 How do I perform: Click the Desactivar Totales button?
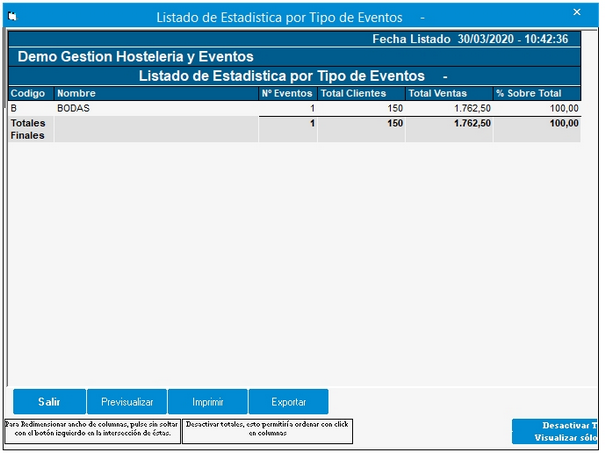point(555,431)
